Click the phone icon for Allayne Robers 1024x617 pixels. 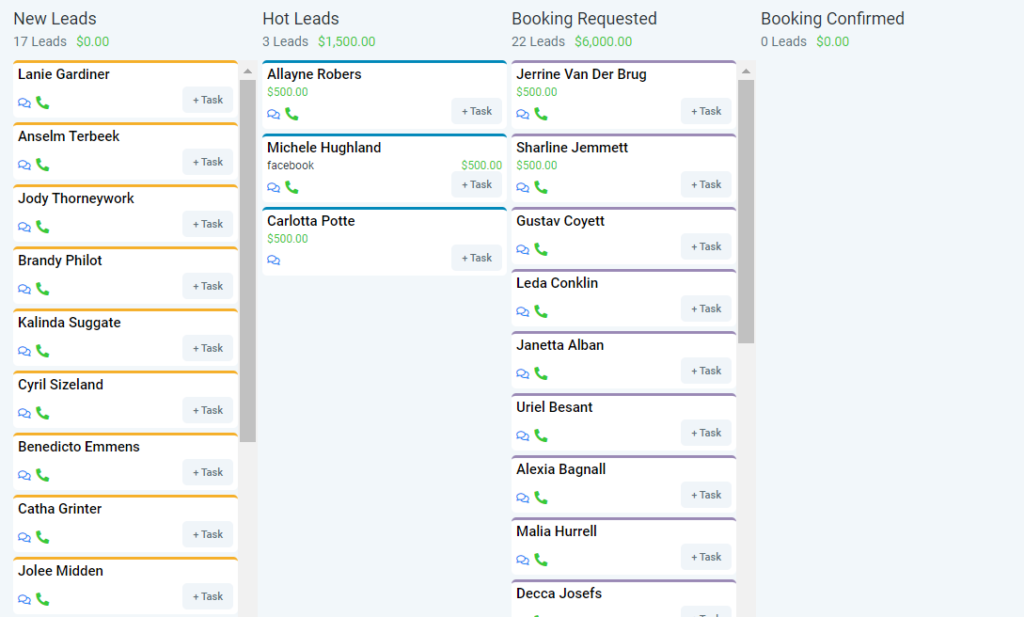[x=291, y=114]
